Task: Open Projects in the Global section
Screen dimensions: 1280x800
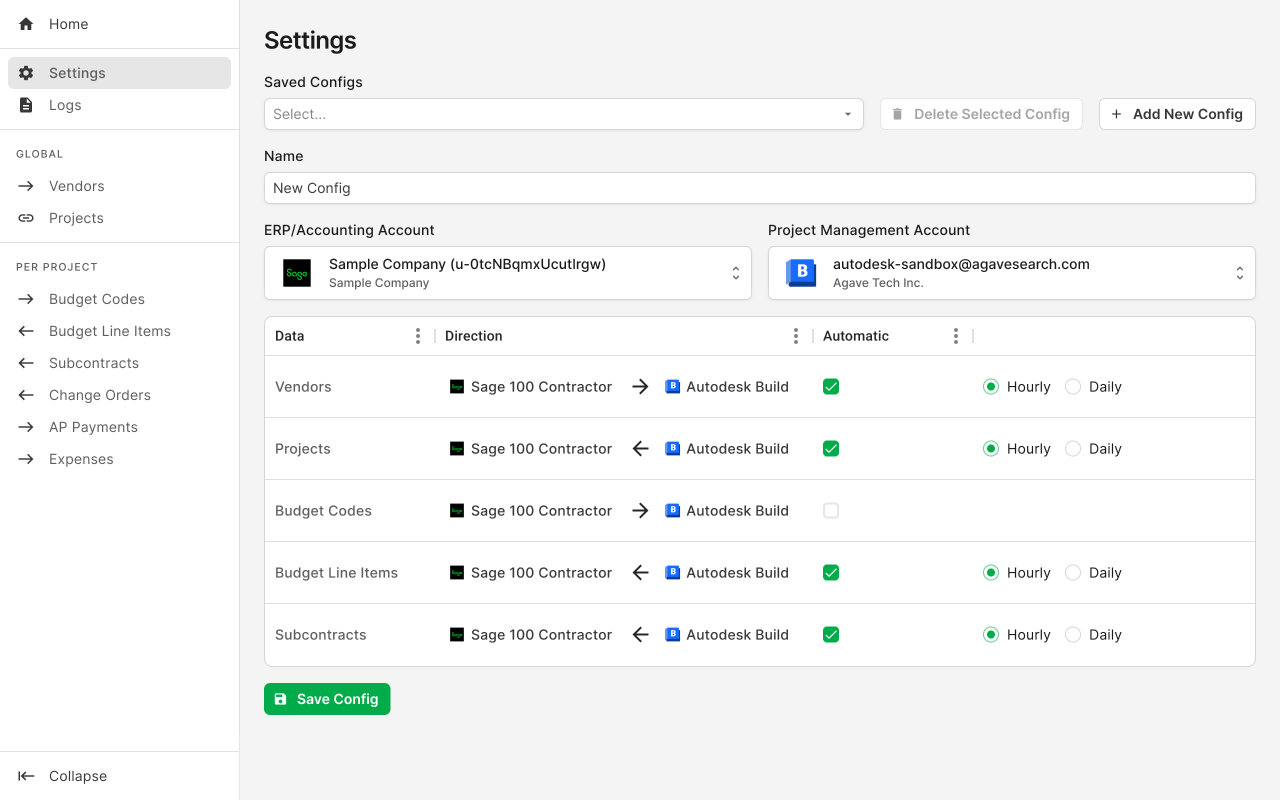Action: [119, 218]
